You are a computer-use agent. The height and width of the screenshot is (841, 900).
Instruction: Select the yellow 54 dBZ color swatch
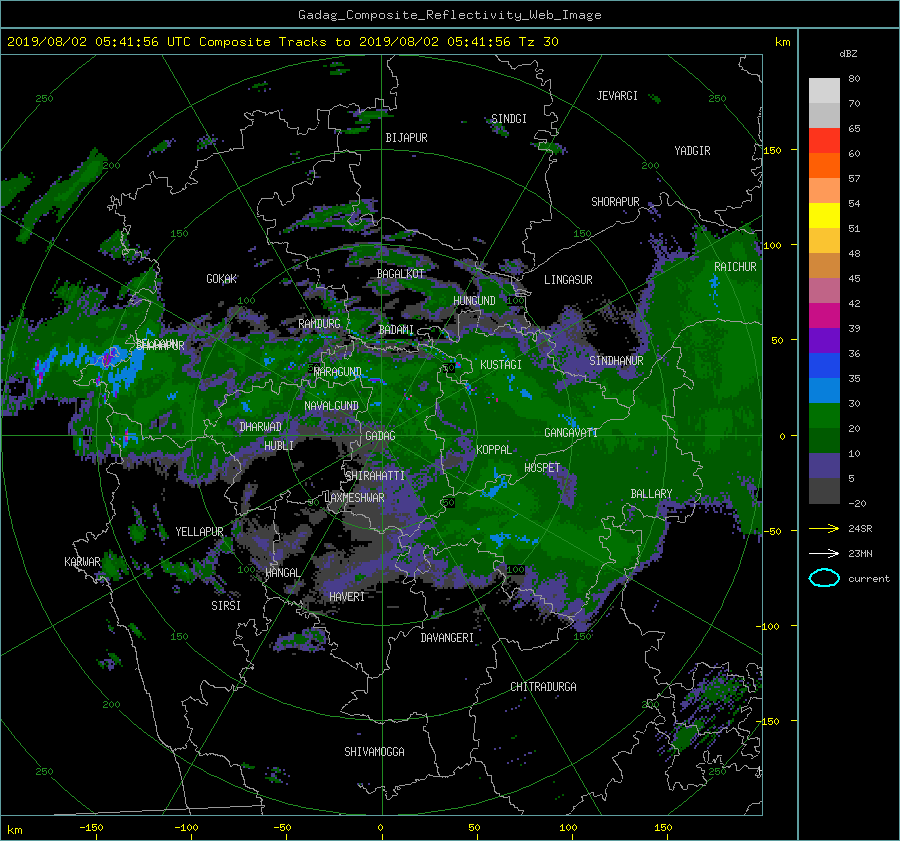(x=824, y=216)
